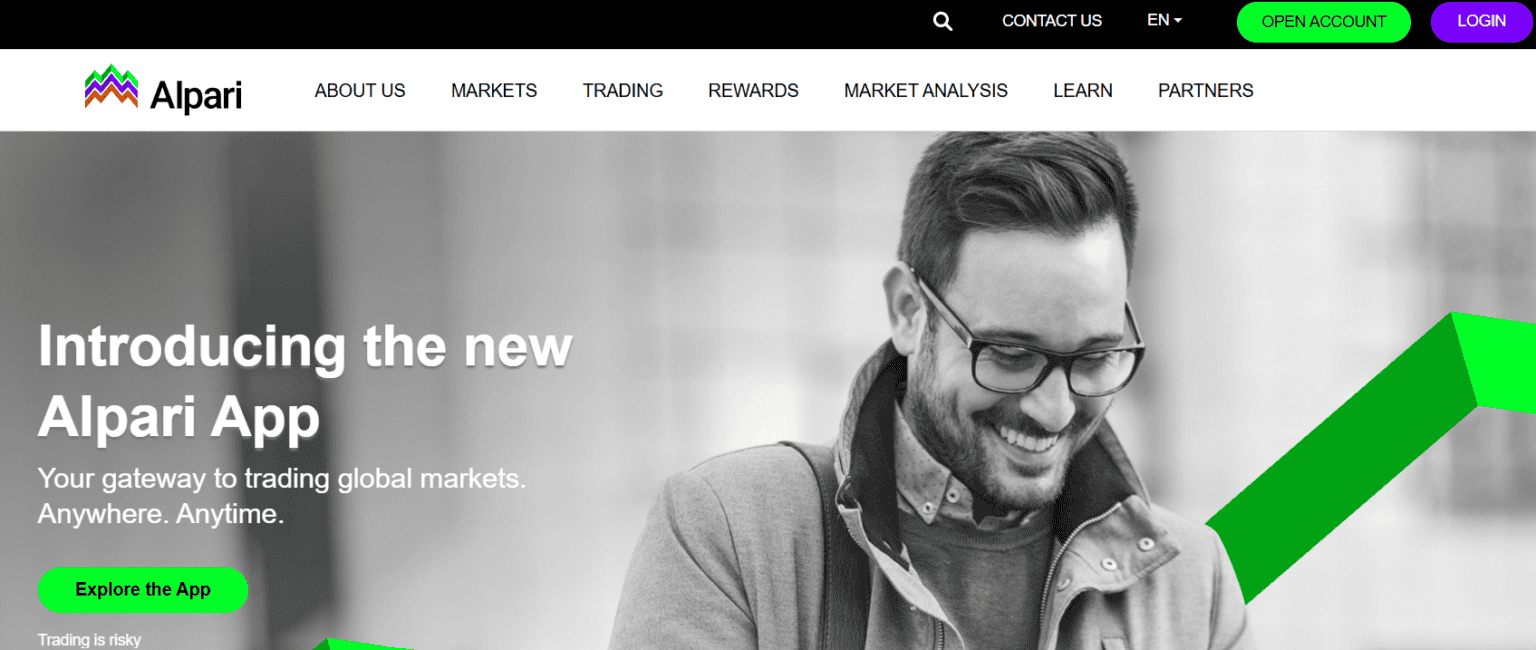Screen dimensions: 1536x650
Task: Open the Markets menu
Action: pos(494,90)
